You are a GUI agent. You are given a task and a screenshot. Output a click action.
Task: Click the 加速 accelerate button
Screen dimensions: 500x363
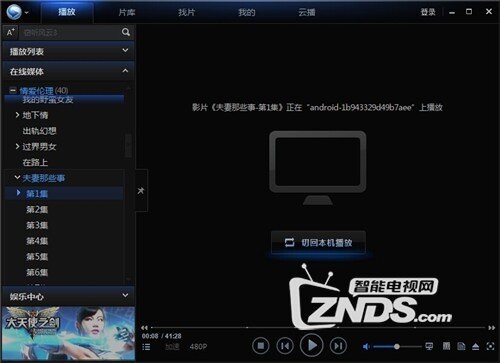point(172,347)
